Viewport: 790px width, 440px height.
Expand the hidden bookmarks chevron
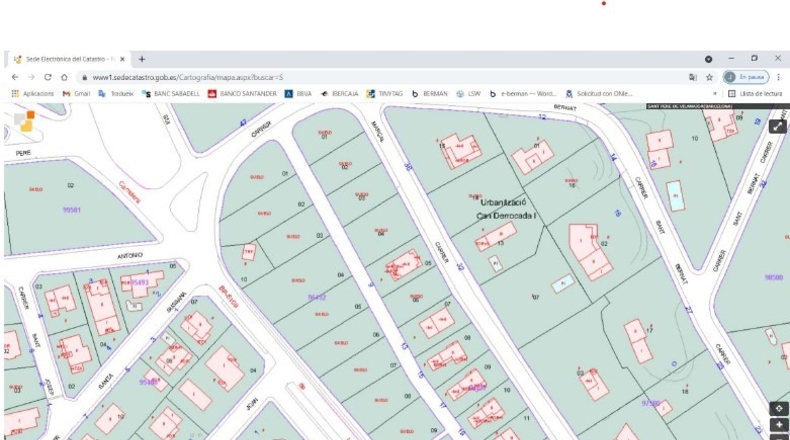(714, 94)
